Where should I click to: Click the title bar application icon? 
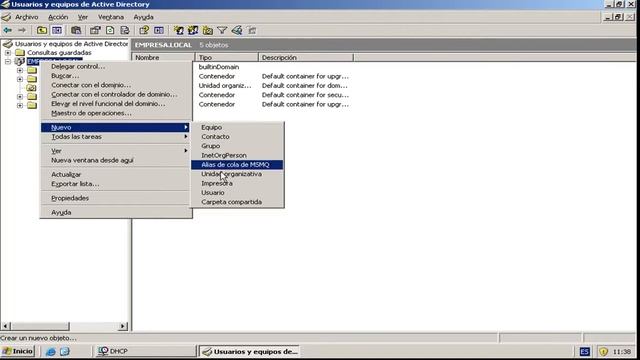point(5,4)
